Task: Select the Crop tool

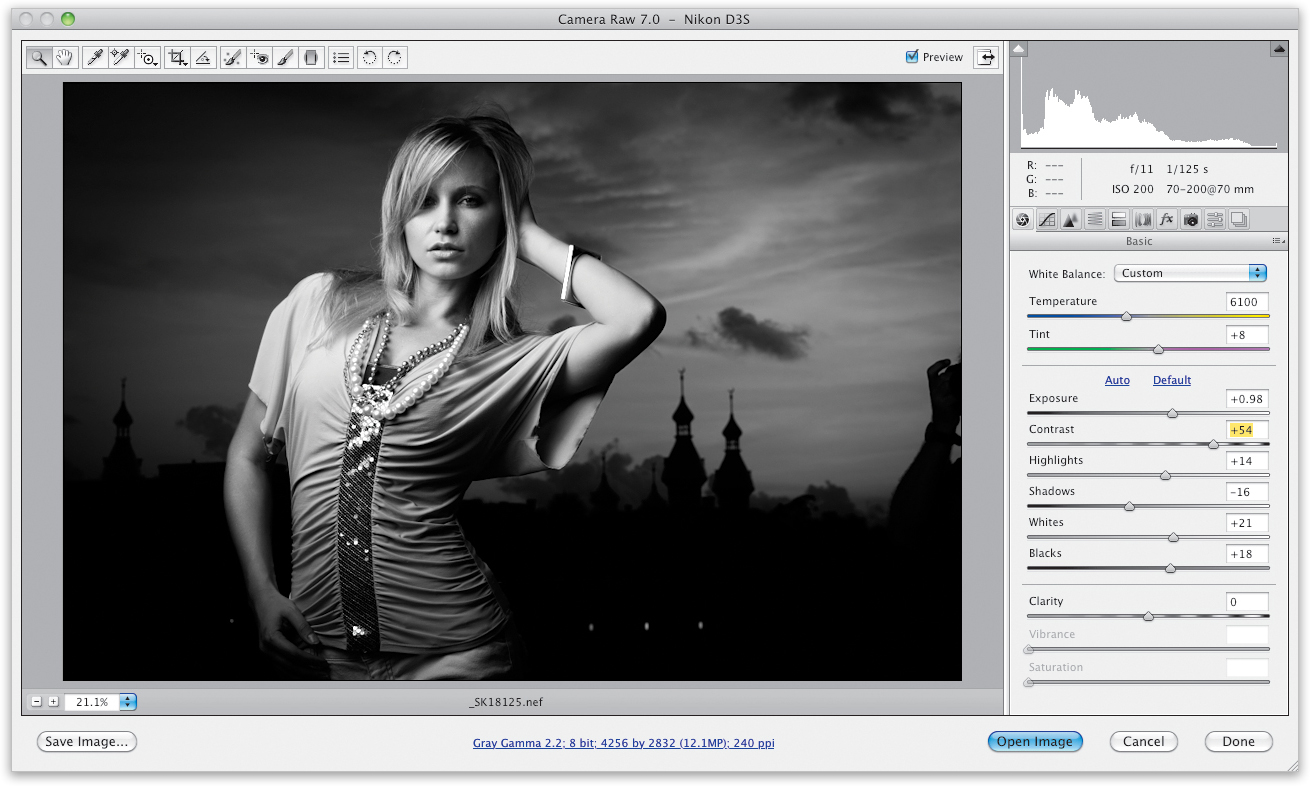Action: (178, 58)
